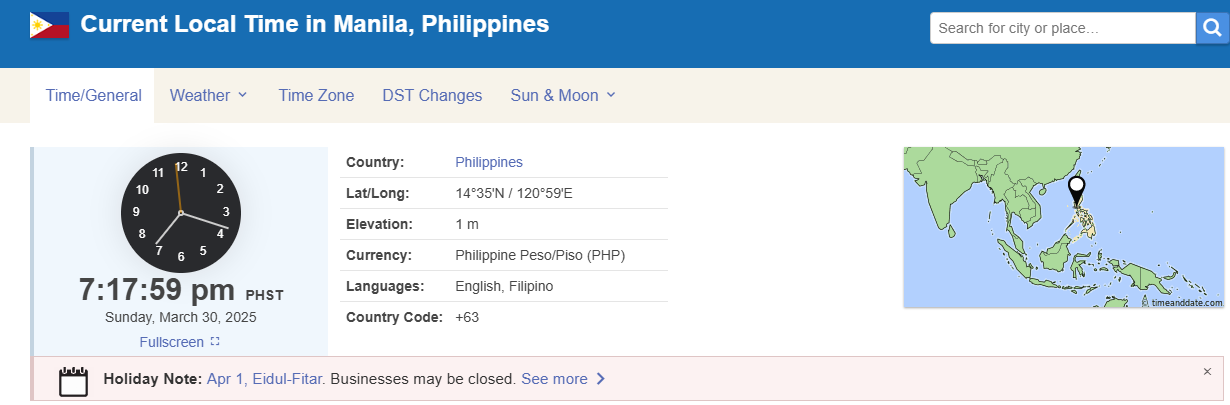
Task: Click the map location pin marker
Action: point(1076,188)
